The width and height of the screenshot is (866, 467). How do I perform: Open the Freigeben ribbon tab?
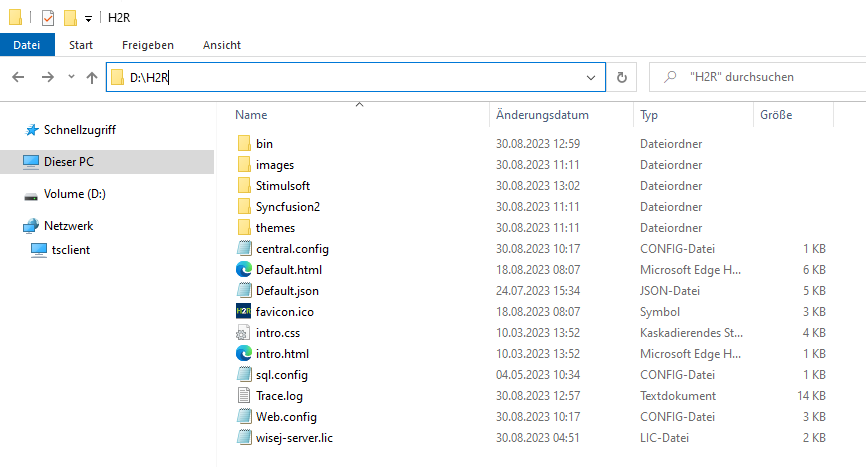(147, 45)
